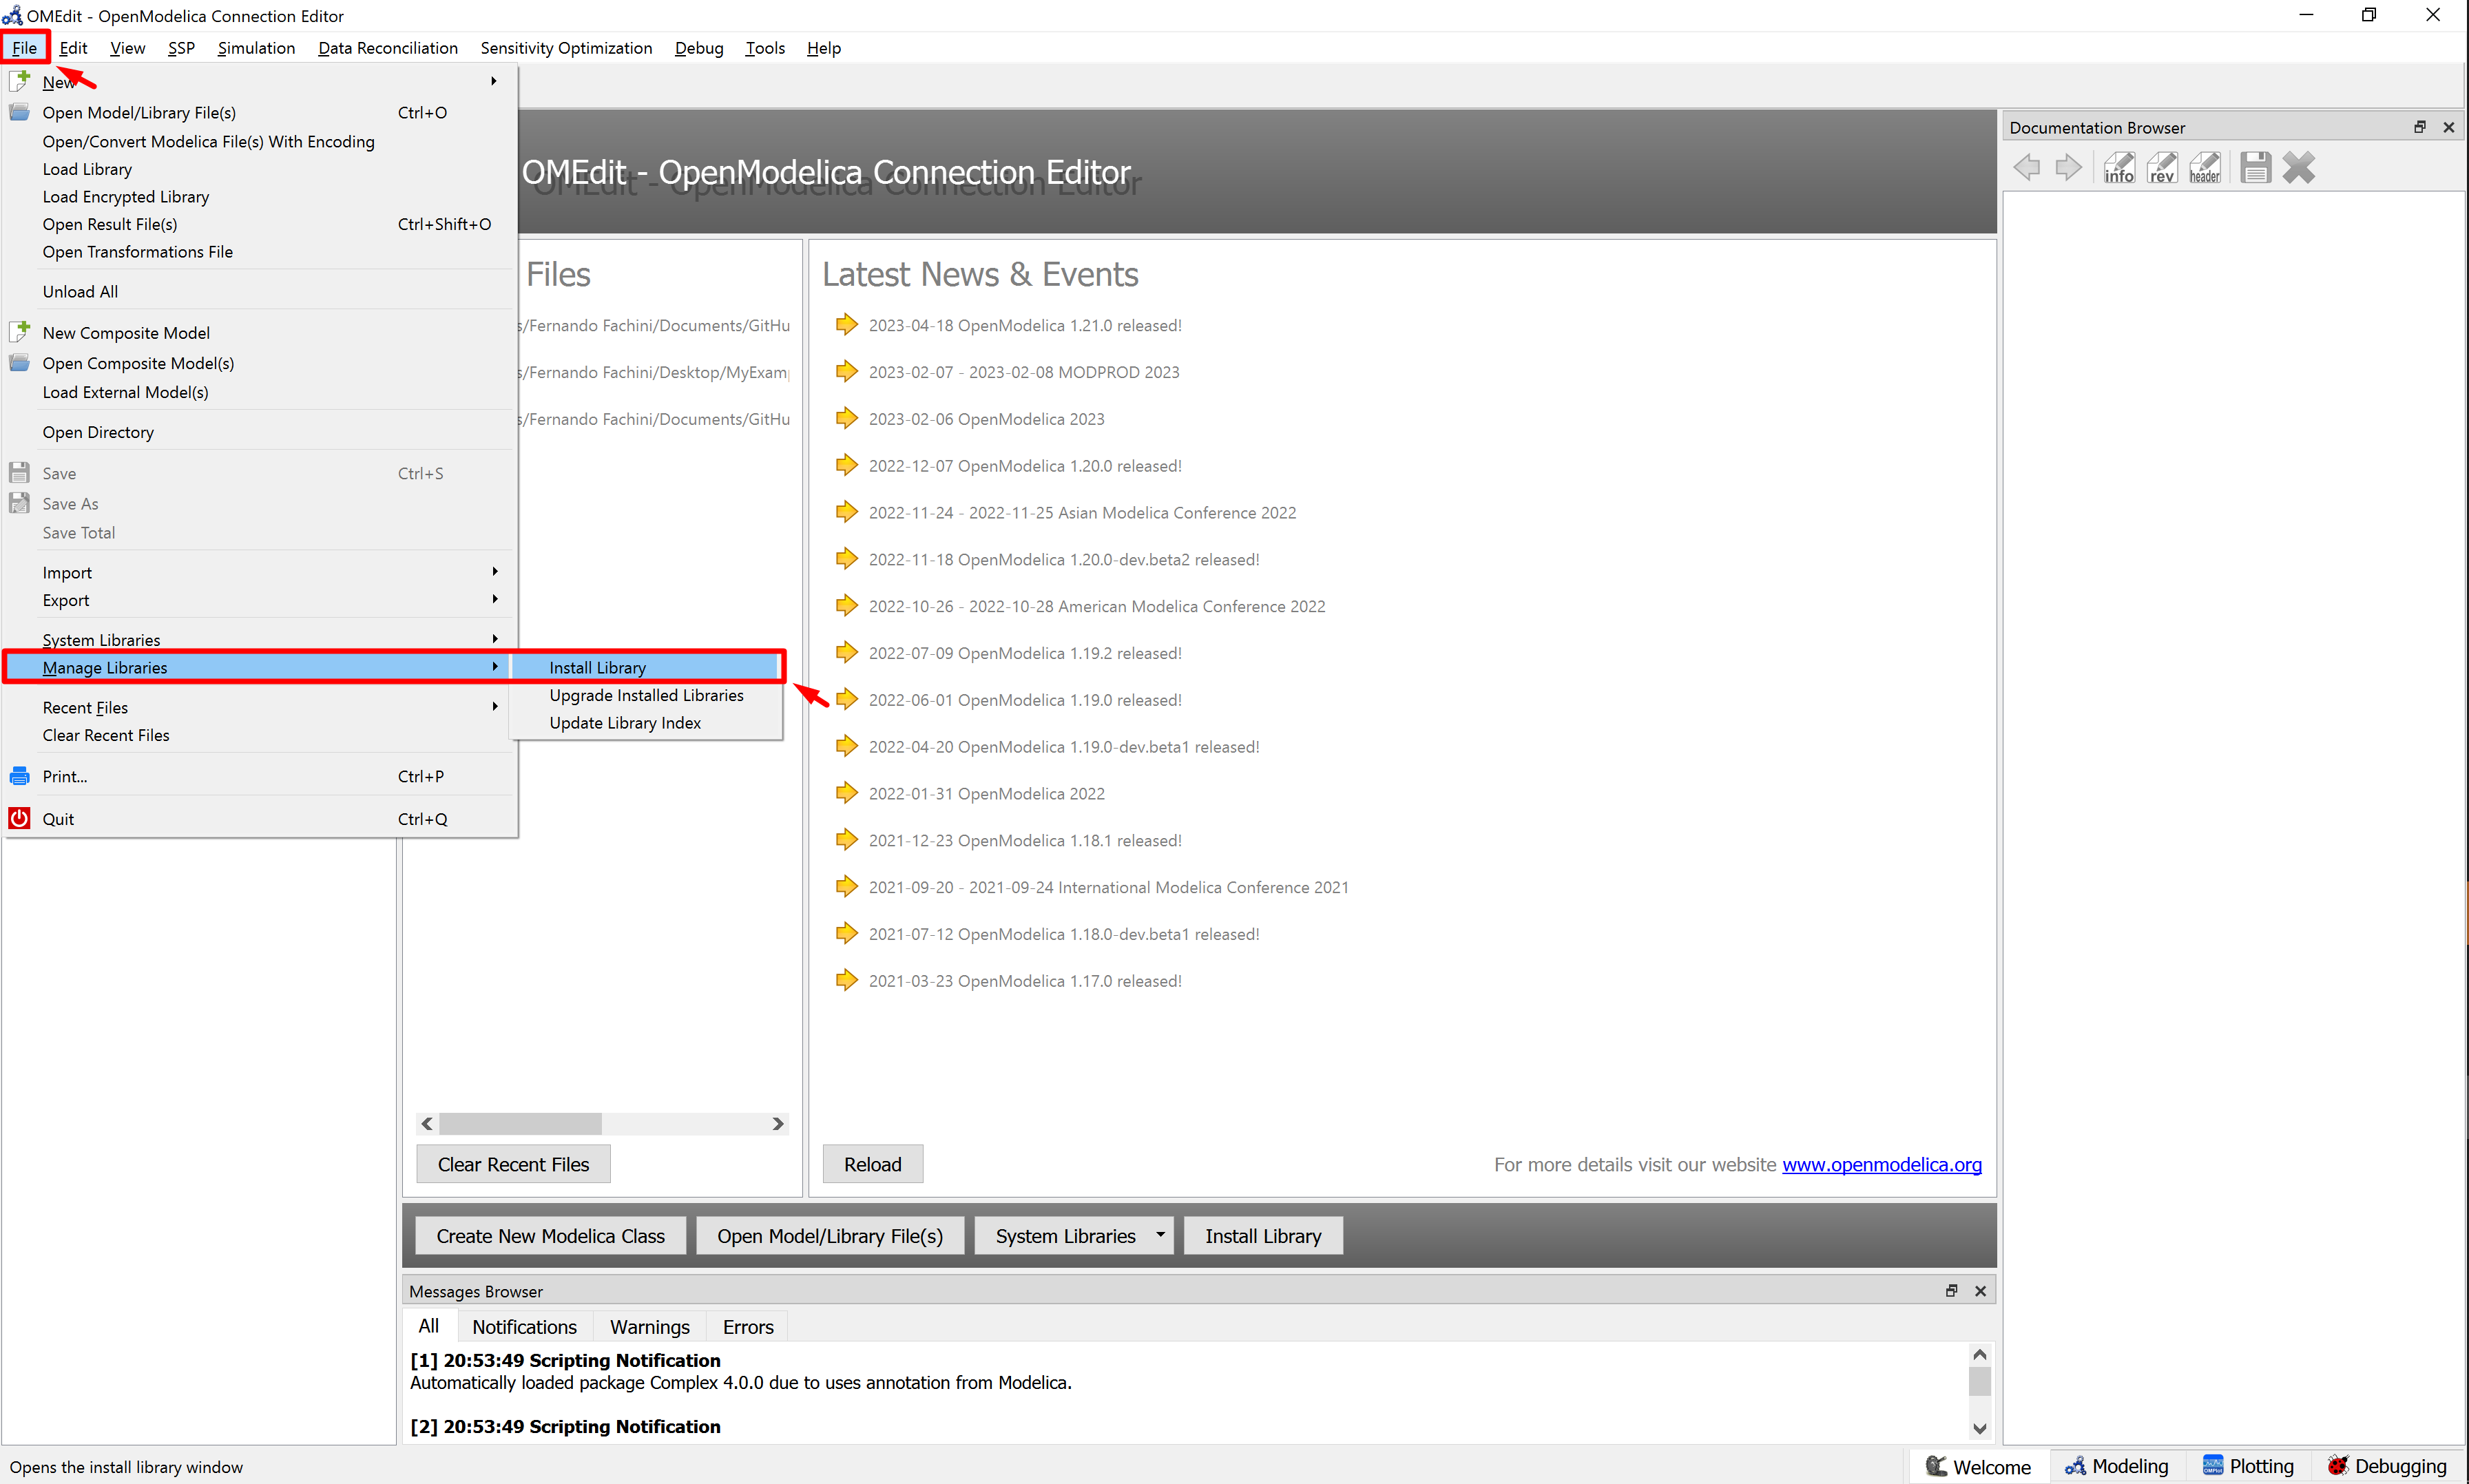Click the cancel documentation edit X icon
This screenshot has width=2469, height=1484.
pos(2298,167)
